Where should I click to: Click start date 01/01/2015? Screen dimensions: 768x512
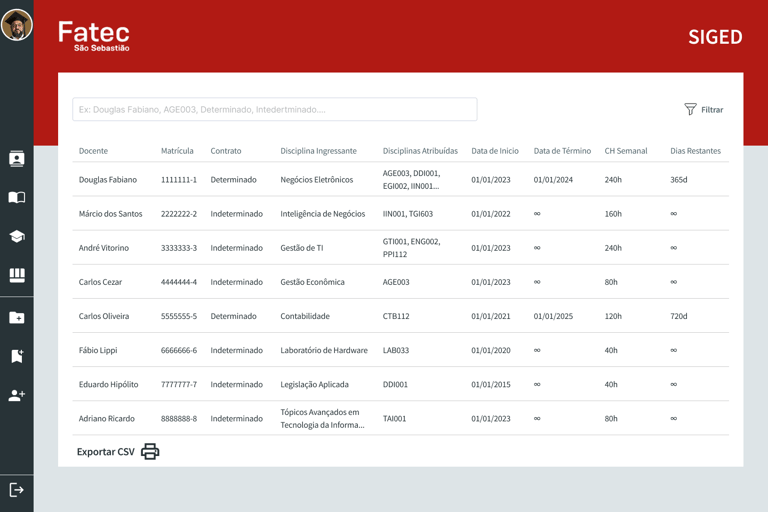491,385
